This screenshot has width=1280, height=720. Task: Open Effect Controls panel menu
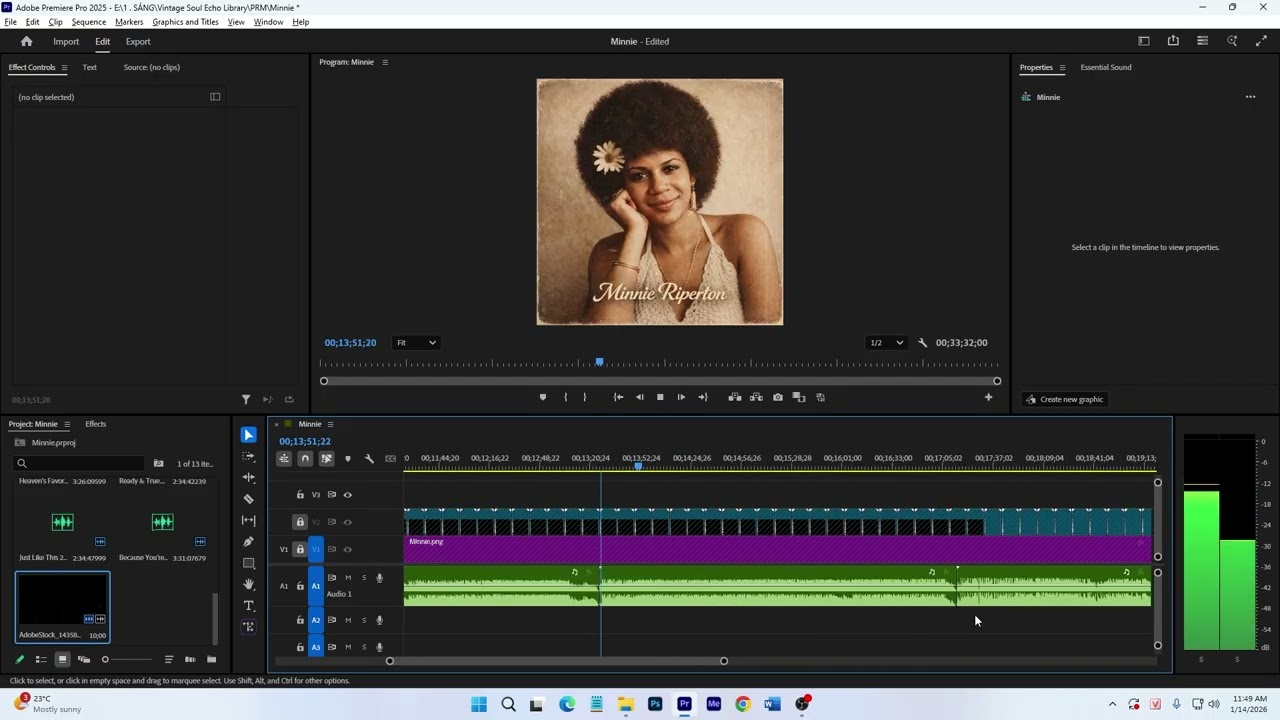[x=64, y=68]
